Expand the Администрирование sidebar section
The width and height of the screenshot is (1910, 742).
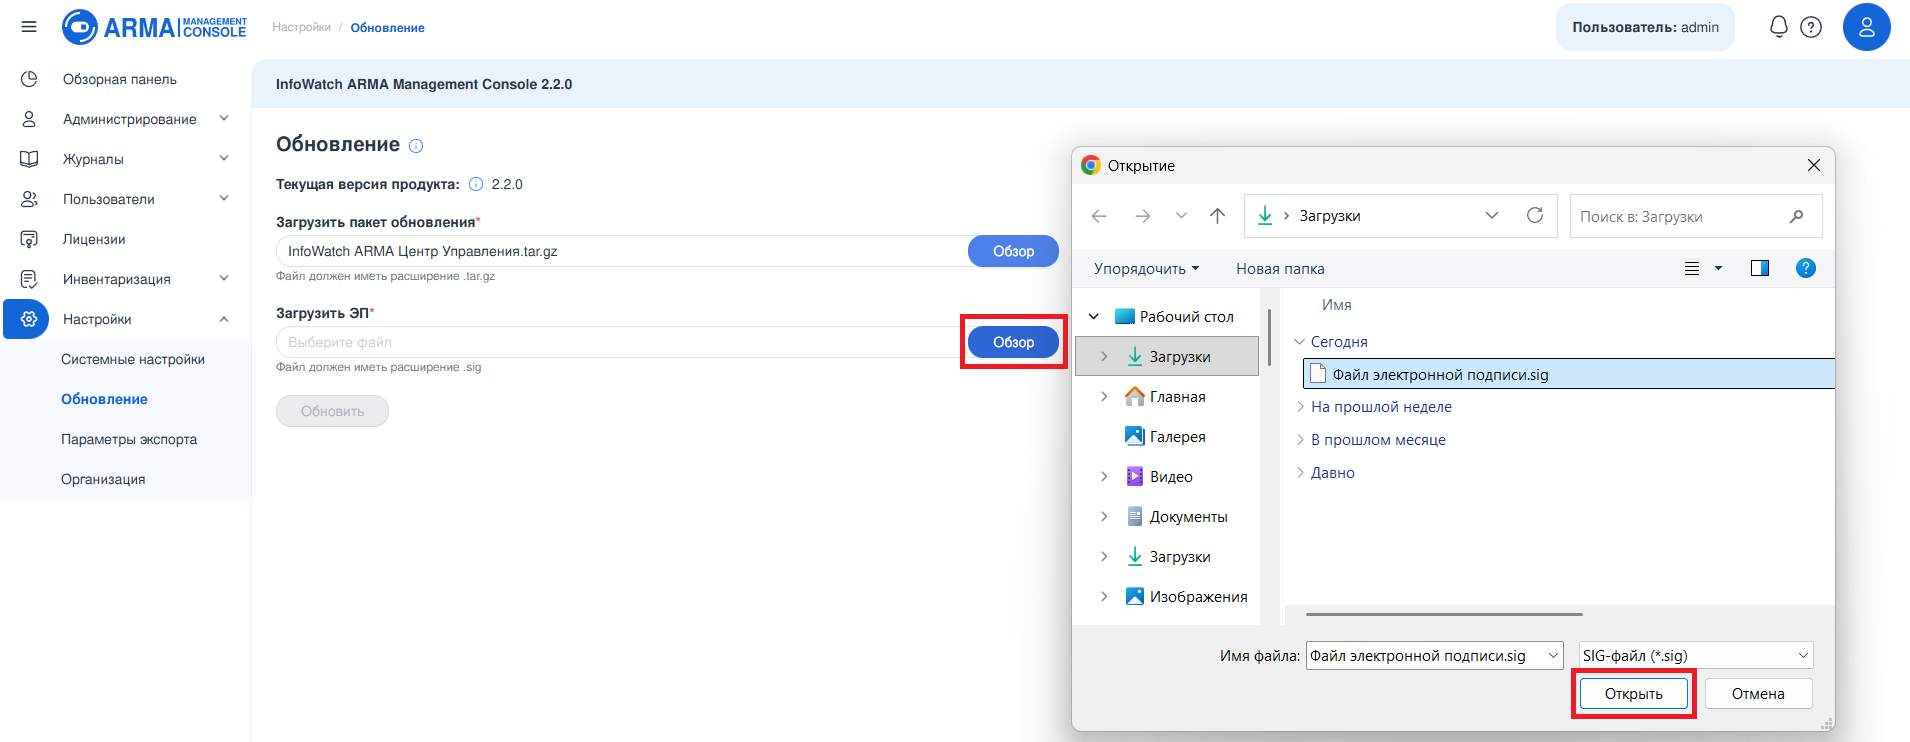224,118
